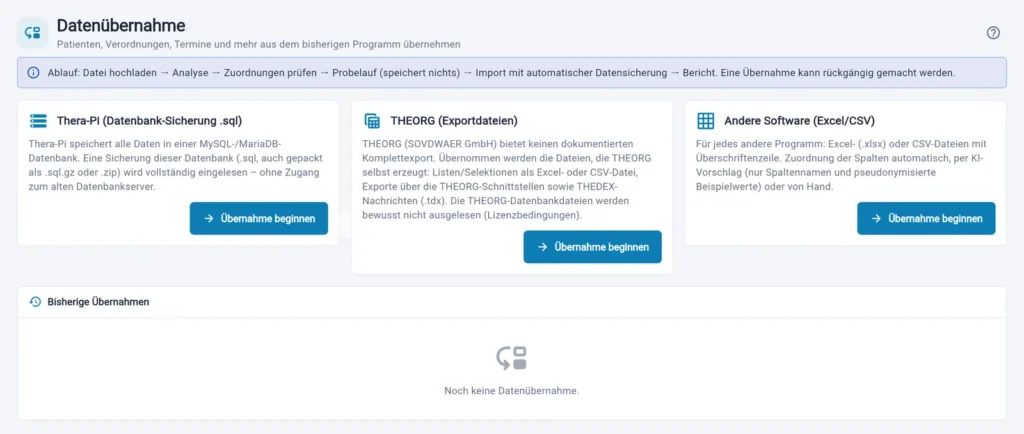Click the 'Noch keine Datenübernahme.' message
Screen dimensions: 1024x434
[x=511, y=391]
